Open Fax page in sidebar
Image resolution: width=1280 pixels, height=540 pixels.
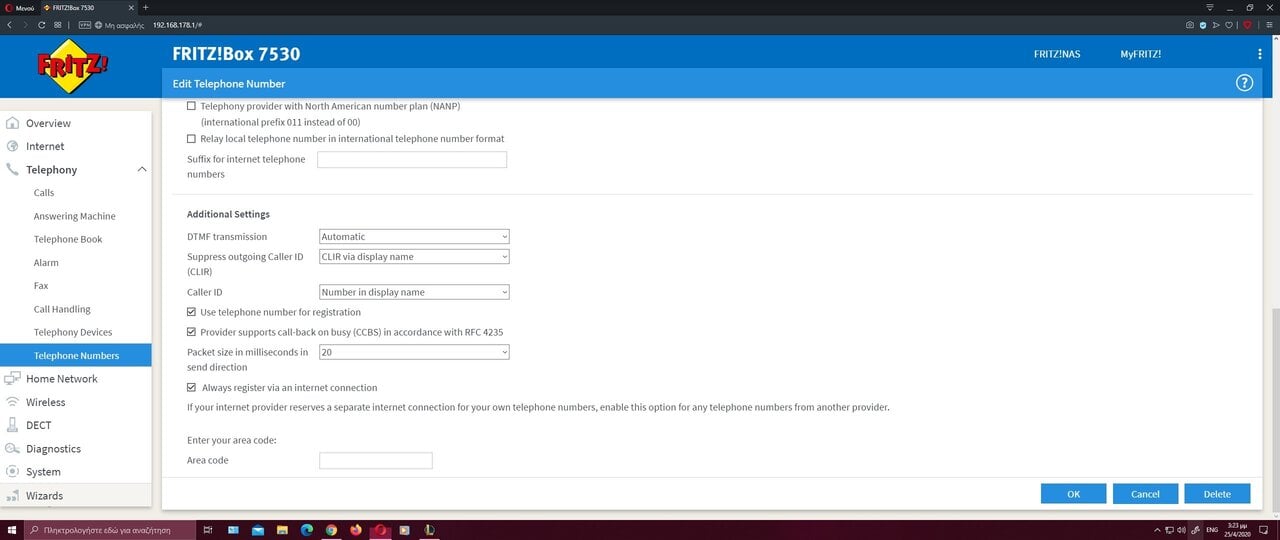coord(41,286)
